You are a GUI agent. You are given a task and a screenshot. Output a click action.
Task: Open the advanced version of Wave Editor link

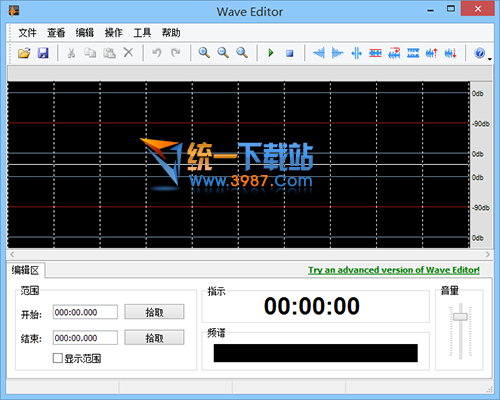click(x=394, y=270)
